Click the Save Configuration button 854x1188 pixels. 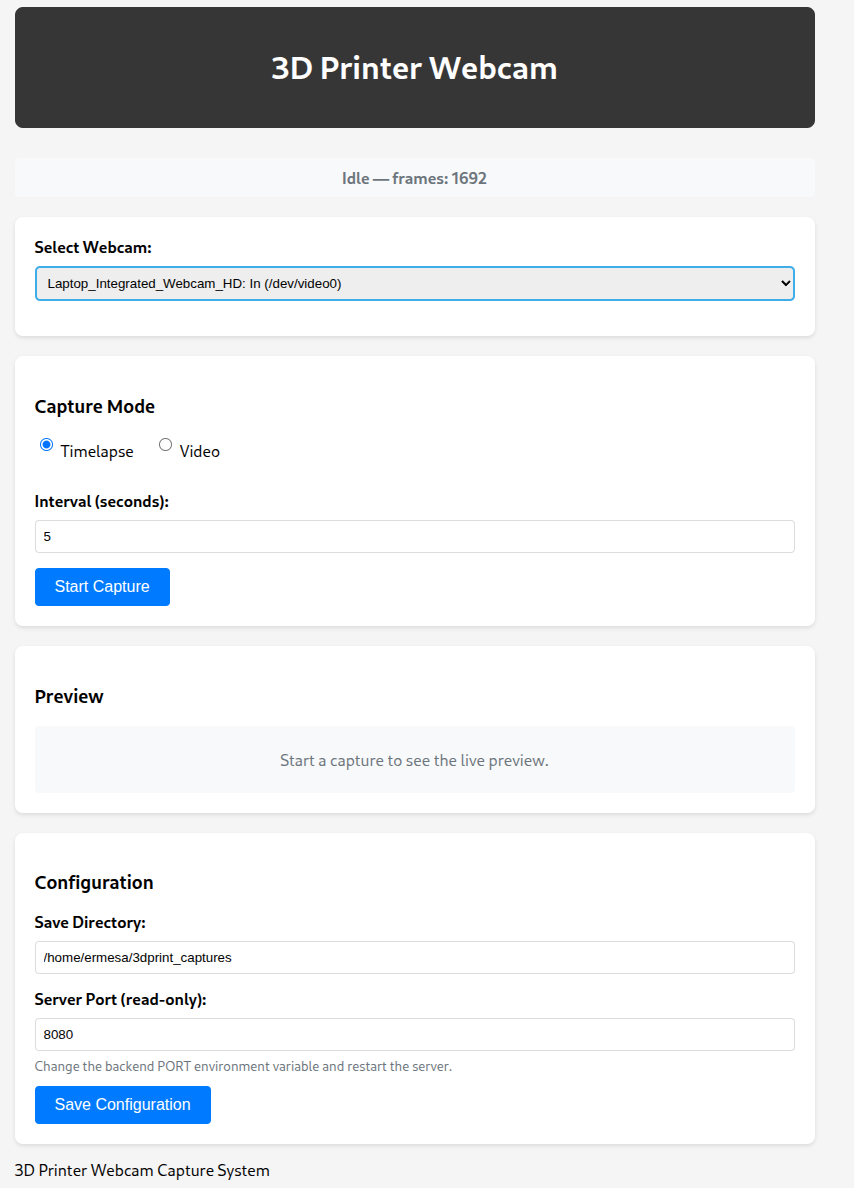(x=123, y=1105)
